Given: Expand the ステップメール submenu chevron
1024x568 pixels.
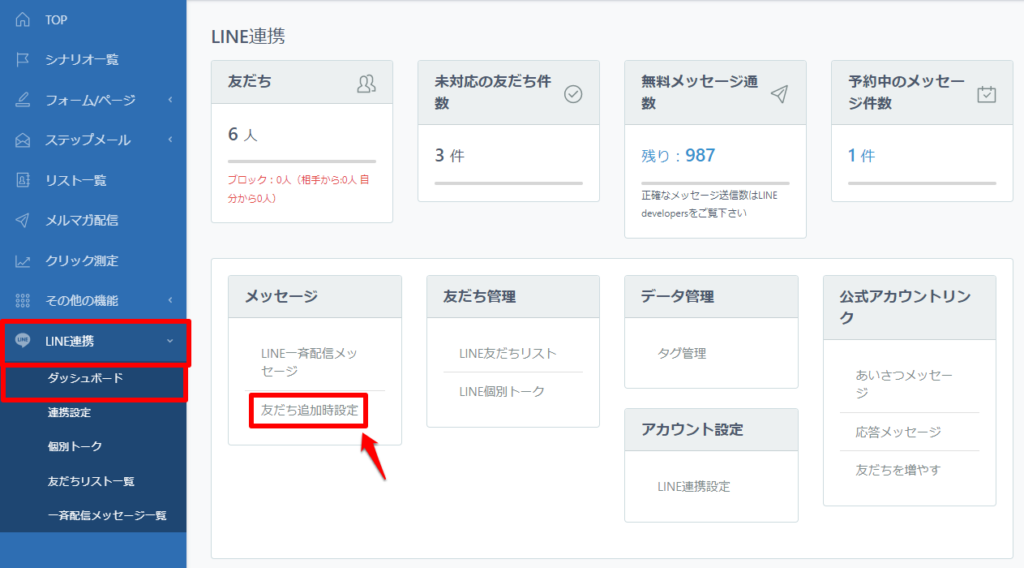Looking at the screenshot, I should [170, 140].
